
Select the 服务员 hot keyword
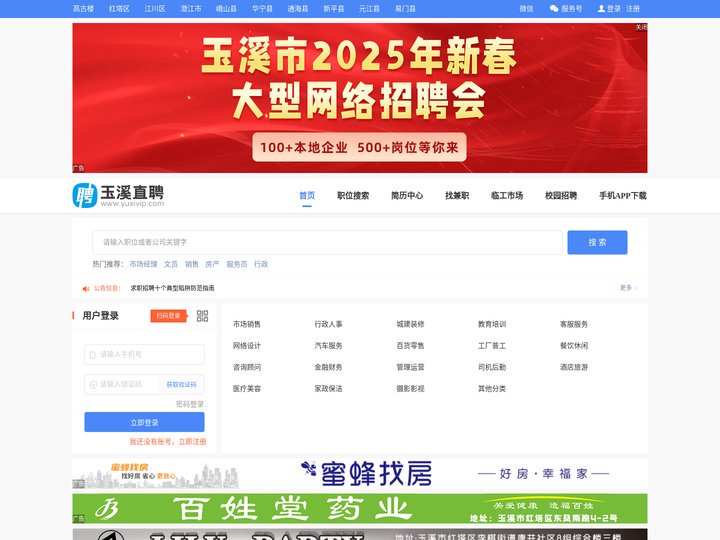pos(236,264)
